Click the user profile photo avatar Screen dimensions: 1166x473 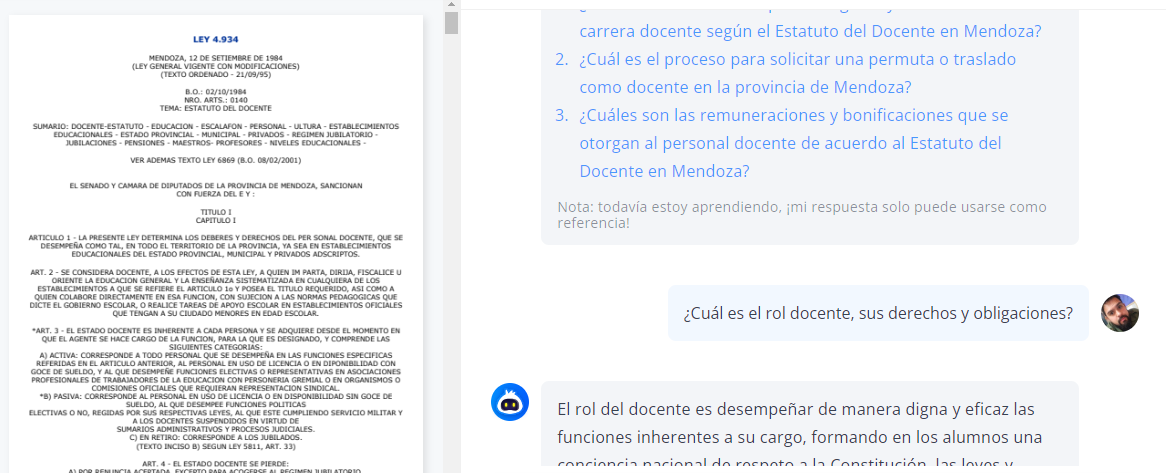pos(1120,313)
